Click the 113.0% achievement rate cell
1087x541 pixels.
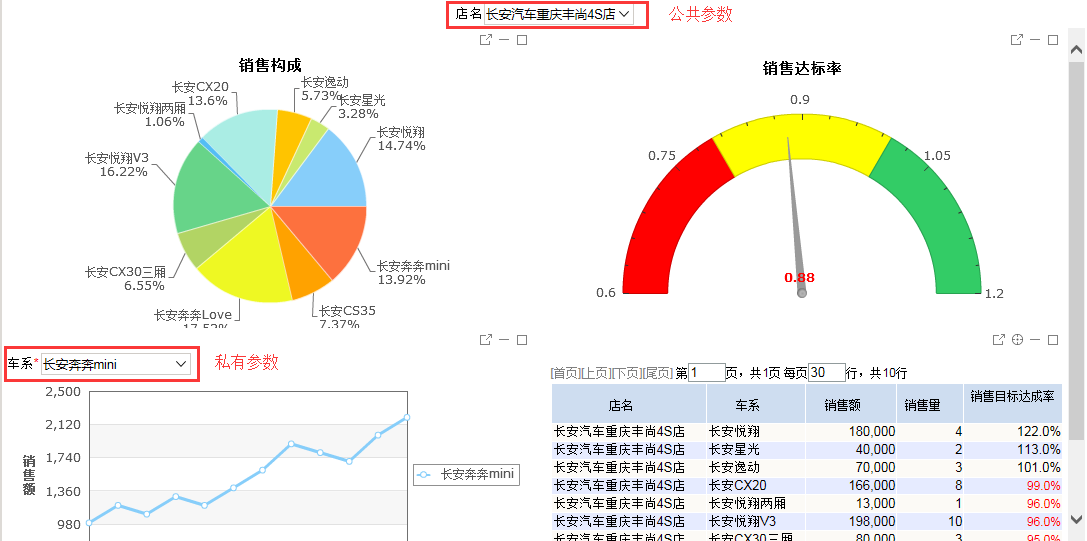(1012, 449)
